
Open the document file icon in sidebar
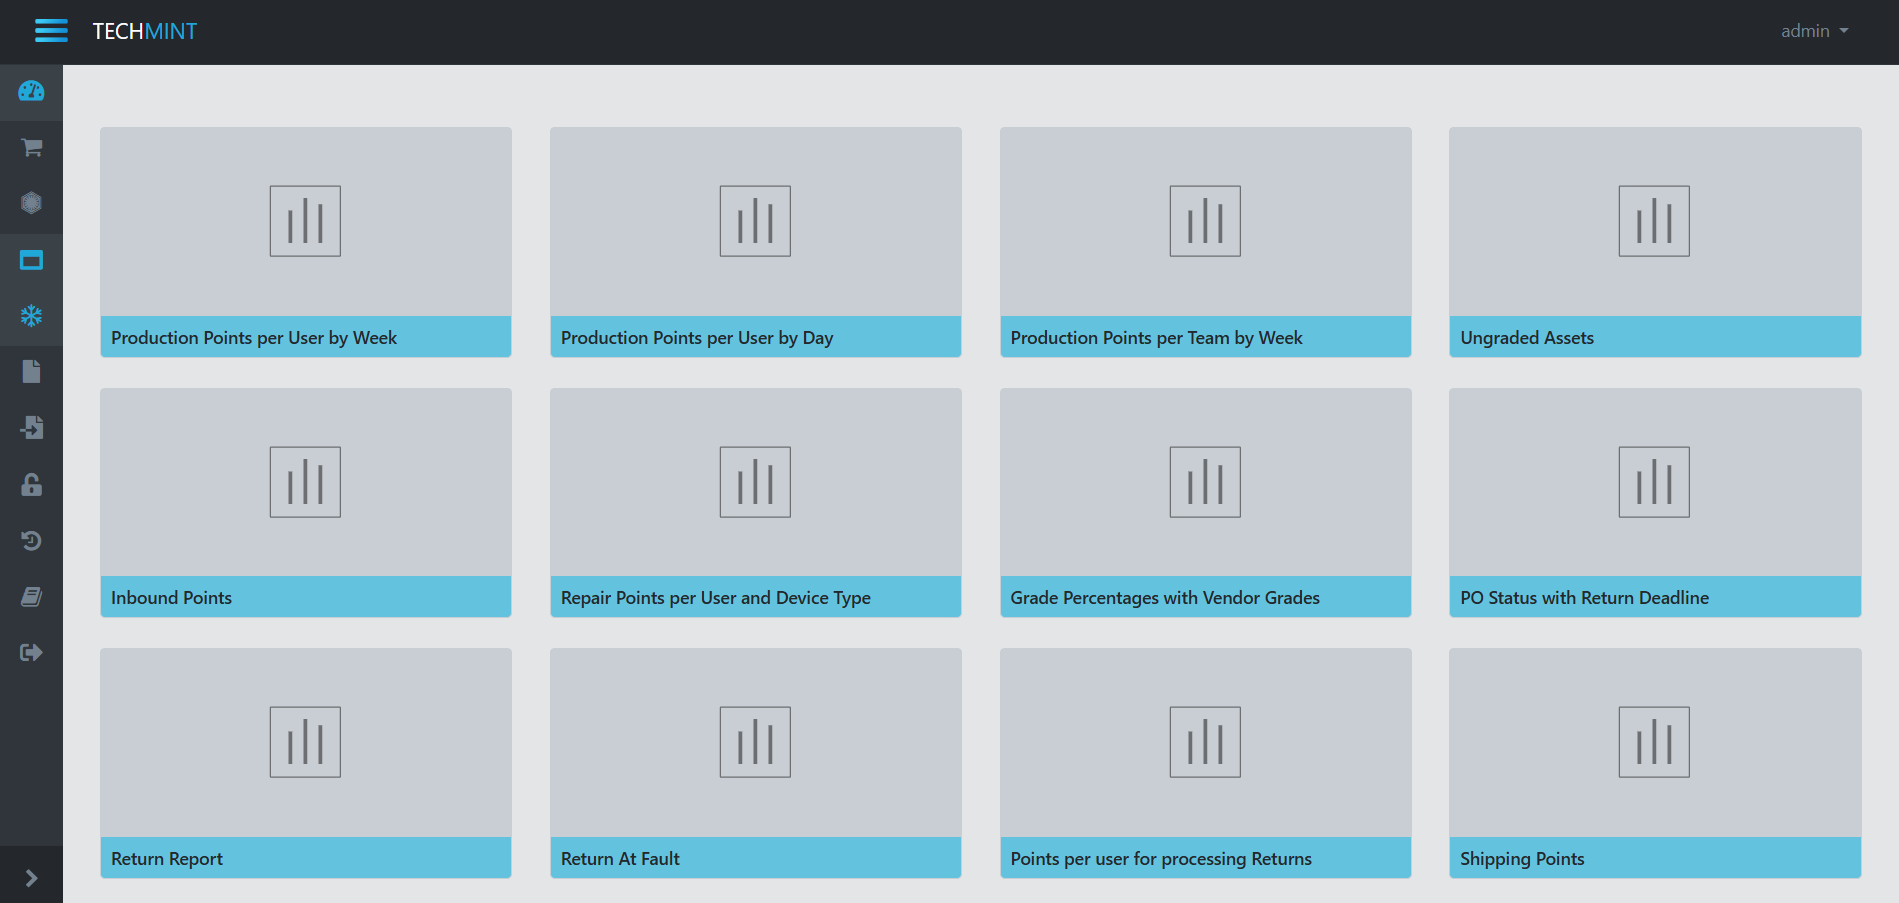[x=31, y=372]
